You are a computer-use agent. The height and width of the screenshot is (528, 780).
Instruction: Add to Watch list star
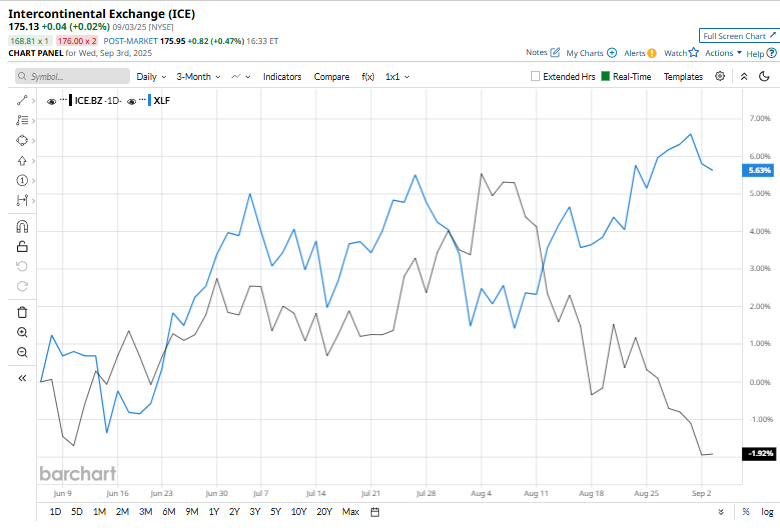694,52
